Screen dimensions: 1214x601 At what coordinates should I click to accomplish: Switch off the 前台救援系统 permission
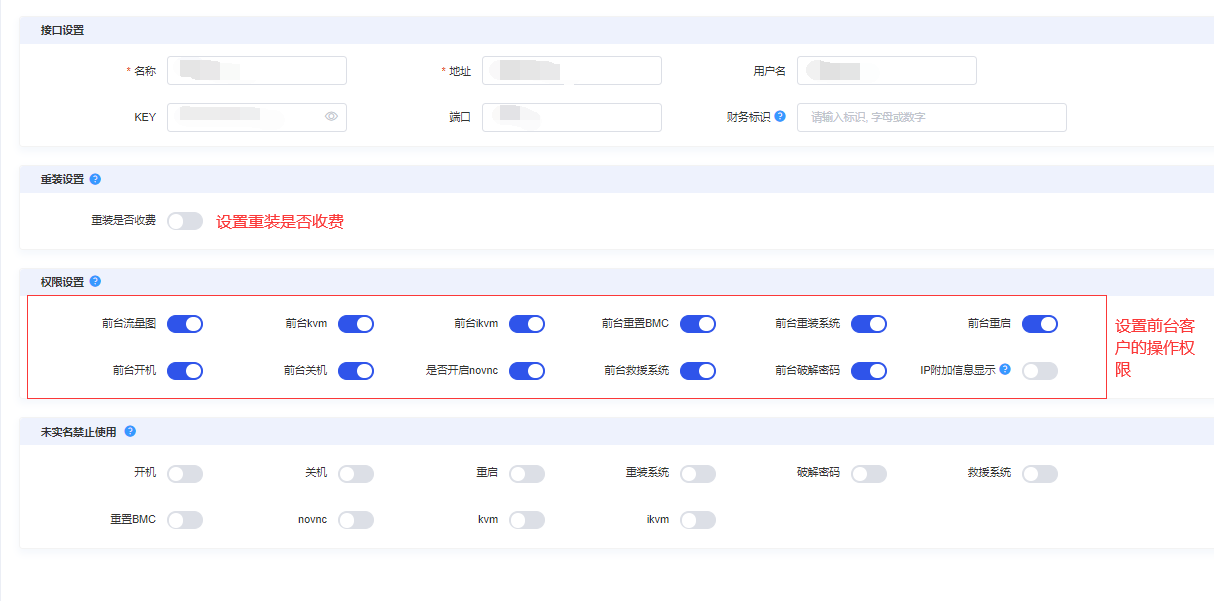tap(698, 371)
